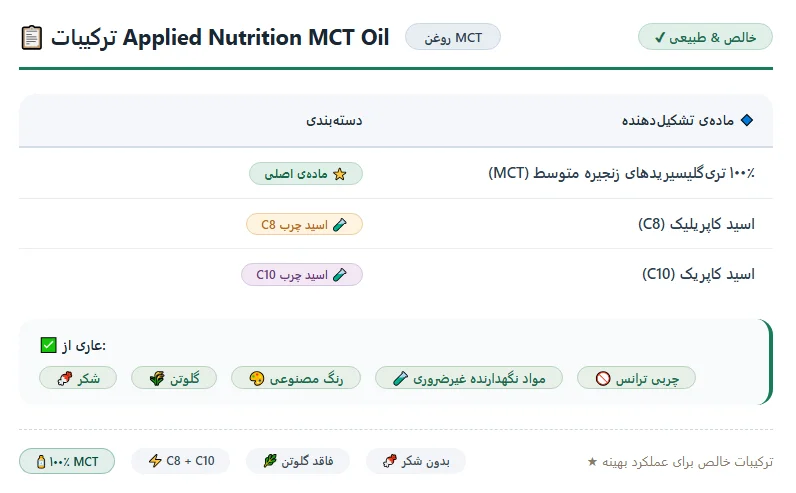
Task: Click the no-entry icon in چربی ترانس chip
Action: tap(603, 379)
